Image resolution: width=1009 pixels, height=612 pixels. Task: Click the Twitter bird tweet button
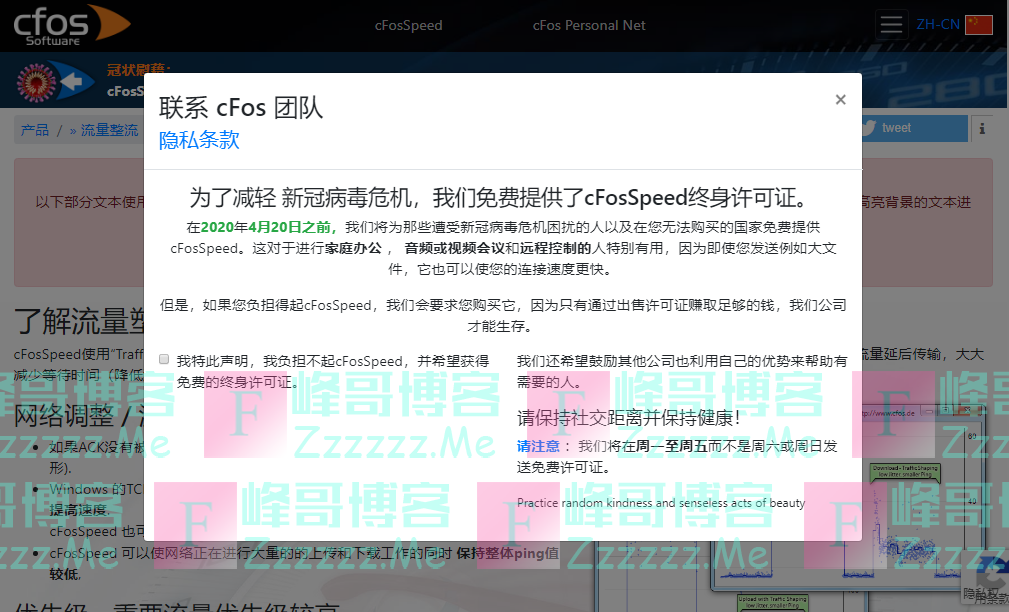pyautogui.click(x=914, y=128)
